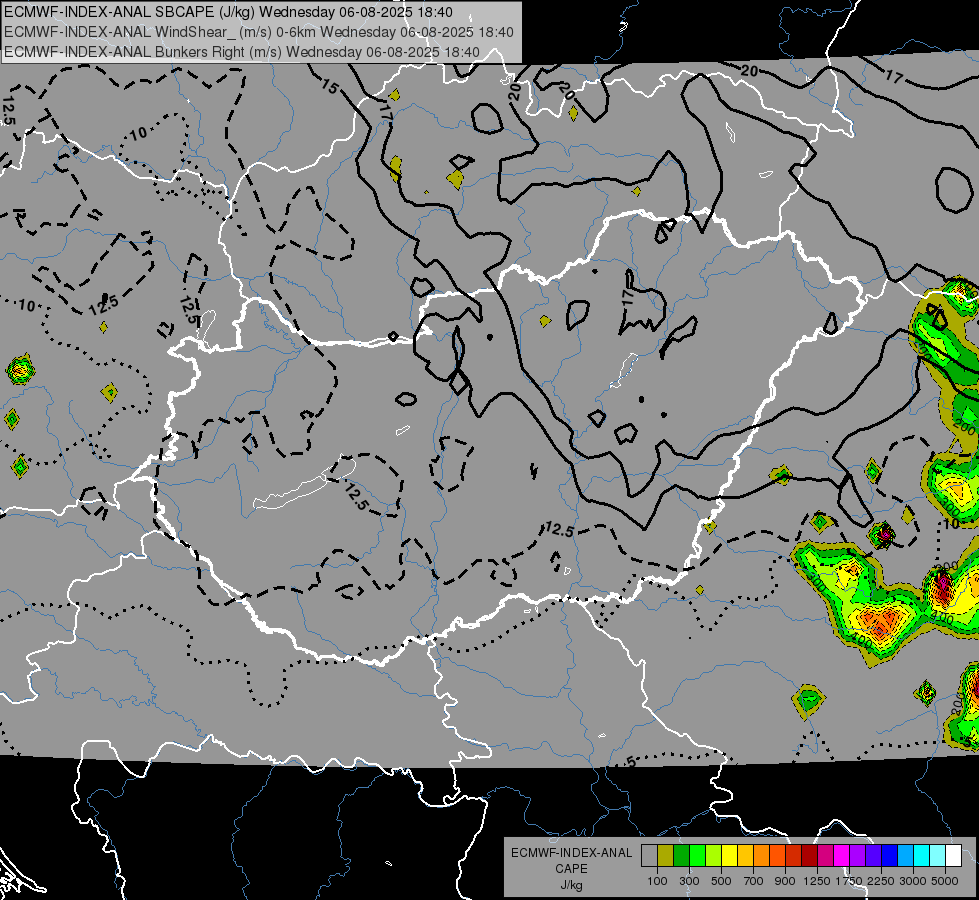Select the olive swatch in CAPE legend
Image resolution: width=979 pixels, height=900 pixels.
[x=666, y=856]
